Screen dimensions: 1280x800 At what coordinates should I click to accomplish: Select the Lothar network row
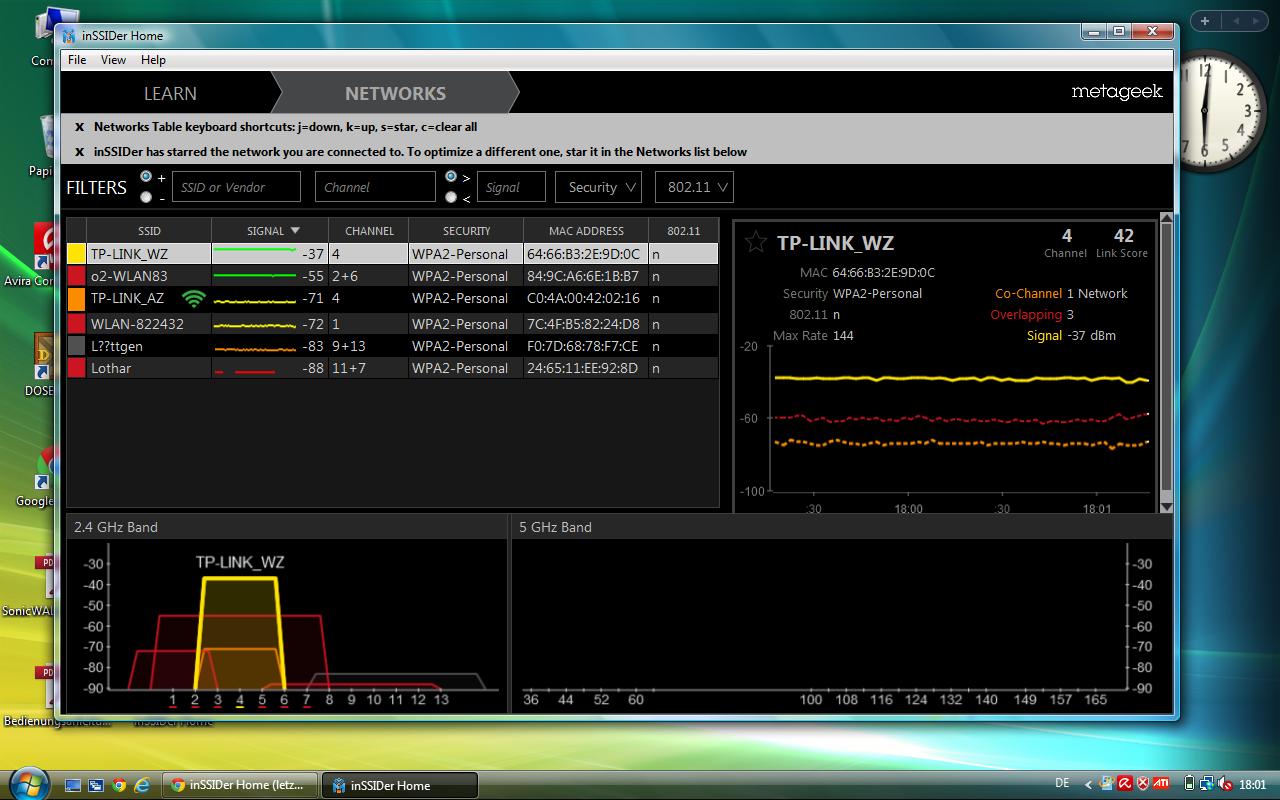point(392,368)
